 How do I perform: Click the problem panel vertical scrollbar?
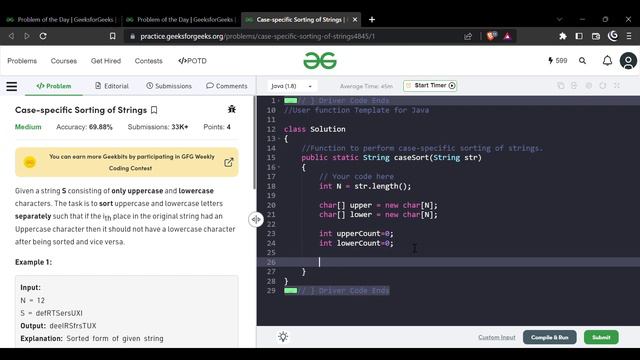click(254, 143)
